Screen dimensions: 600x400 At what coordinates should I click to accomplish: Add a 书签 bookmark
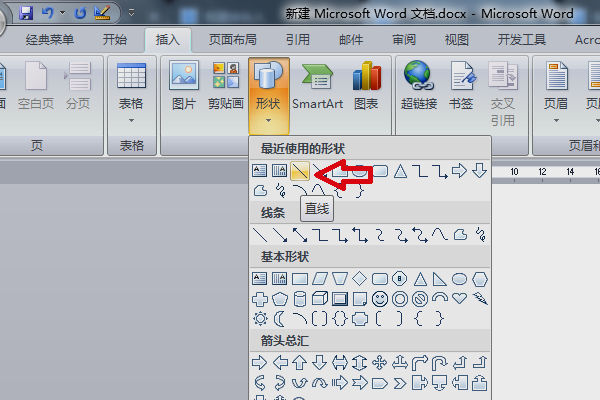461,86
